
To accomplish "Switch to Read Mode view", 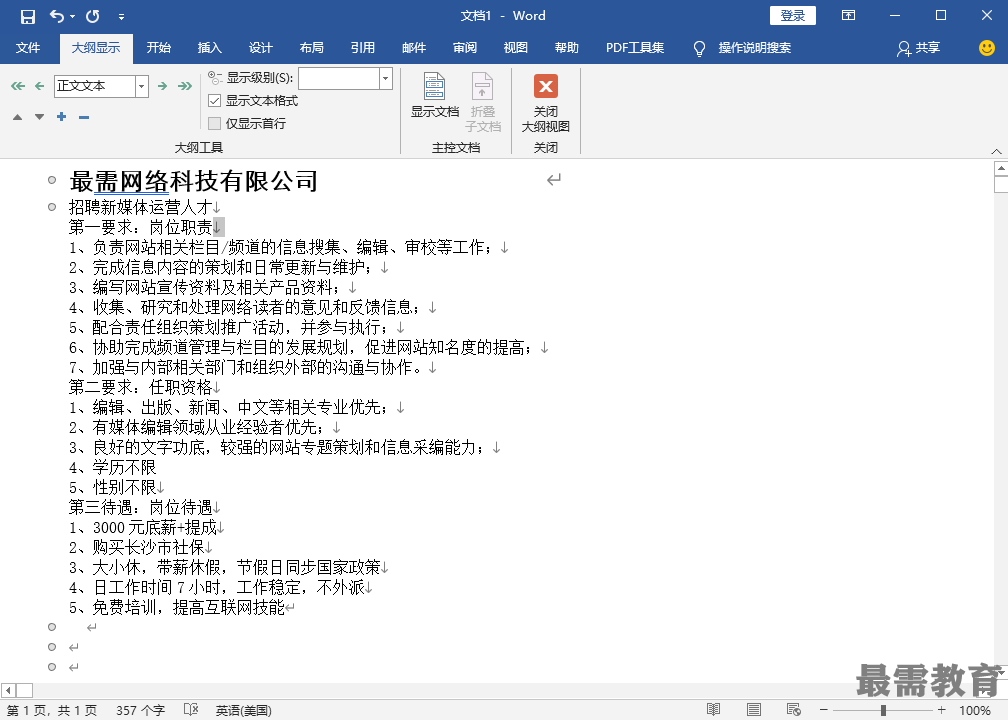I will (714, 710).
